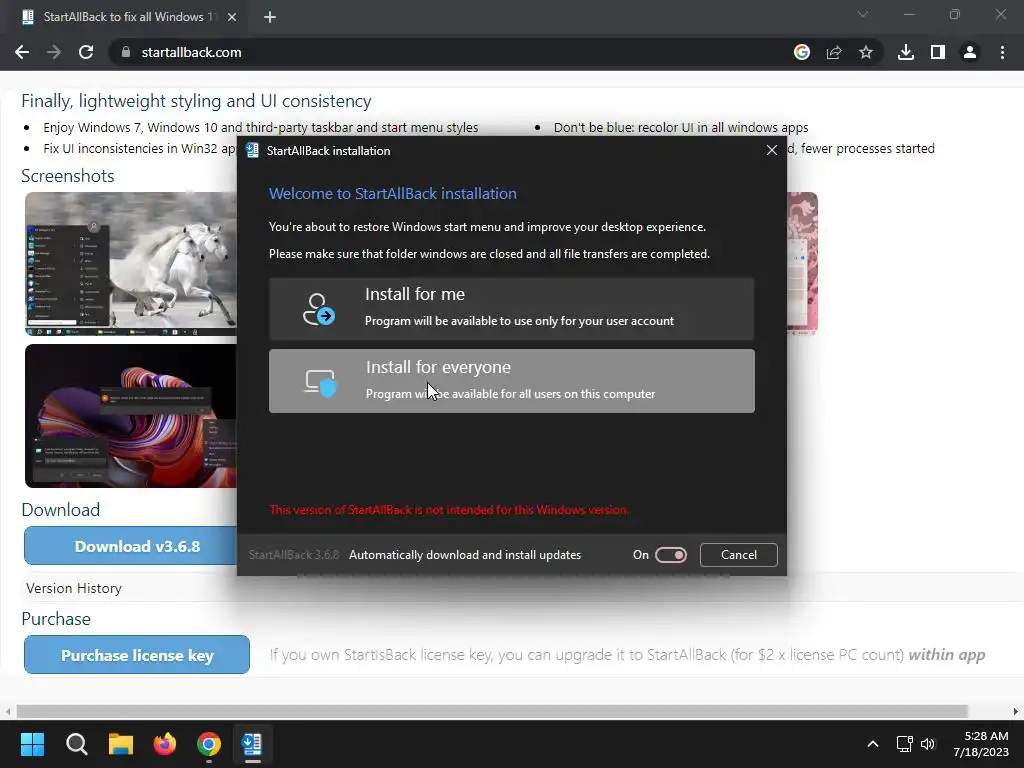Viewport: 1024px width, 768px height.
Task: Click the StartAllBack installer title icon
Action: pos(252,150)
